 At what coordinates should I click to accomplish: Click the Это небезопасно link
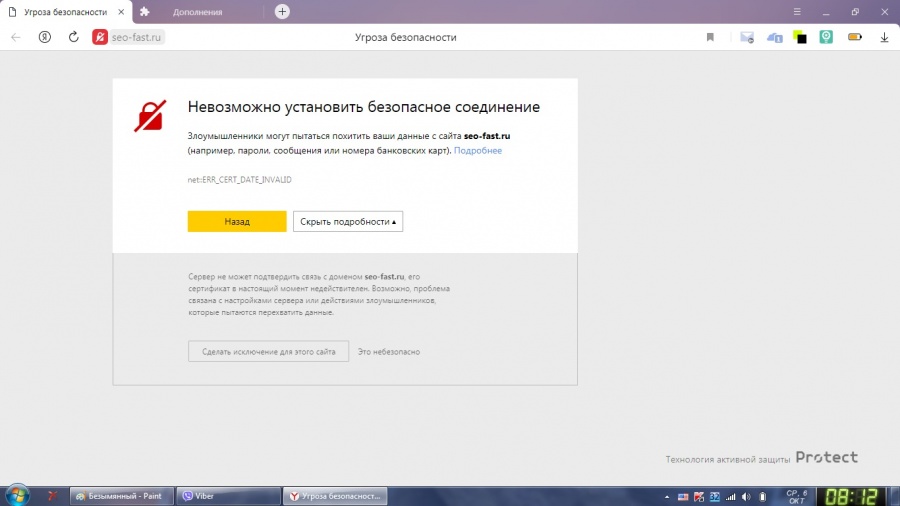tap(389, 352)
